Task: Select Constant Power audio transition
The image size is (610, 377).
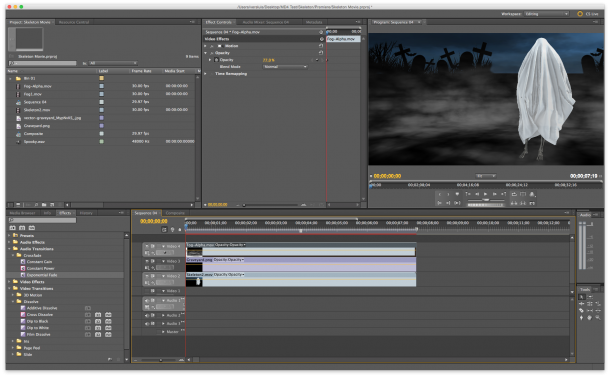Action: (x=40, y=268)
